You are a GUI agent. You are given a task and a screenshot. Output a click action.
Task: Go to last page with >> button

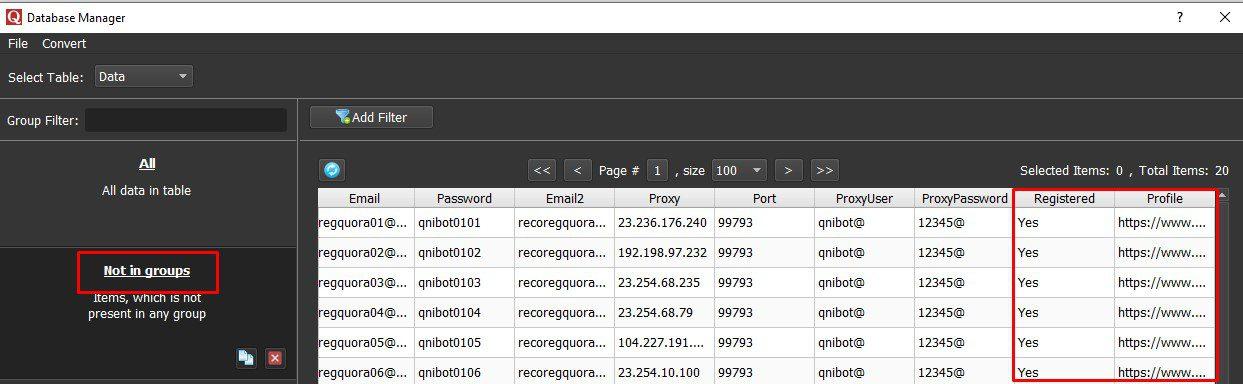coord(824,170)
